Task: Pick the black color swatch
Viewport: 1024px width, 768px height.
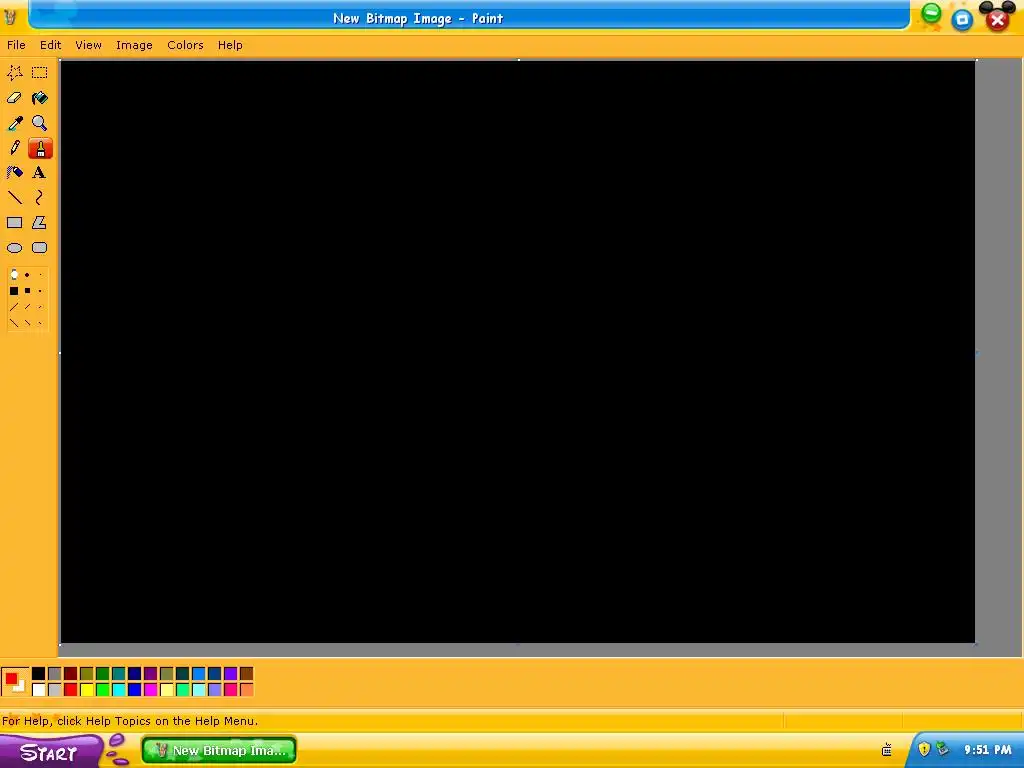Action: [x=39, y=674]
